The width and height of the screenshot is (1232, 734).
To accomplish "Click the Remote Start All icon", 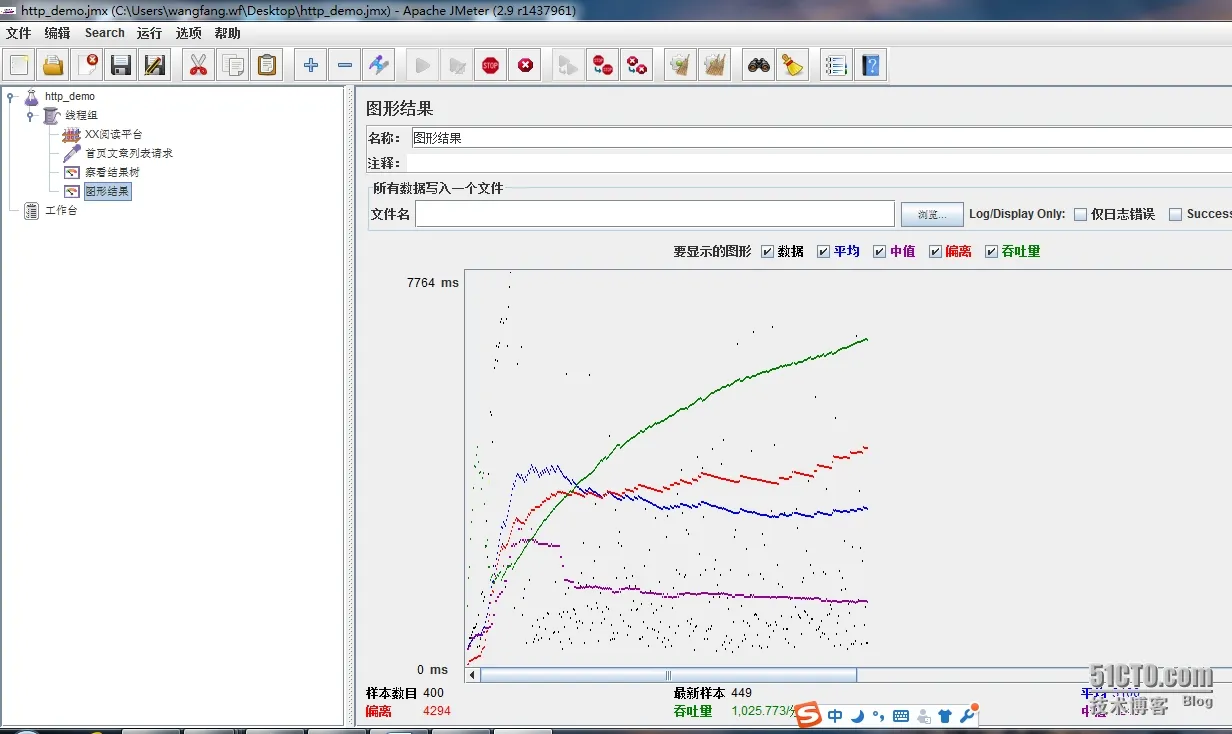I will 568,65.
